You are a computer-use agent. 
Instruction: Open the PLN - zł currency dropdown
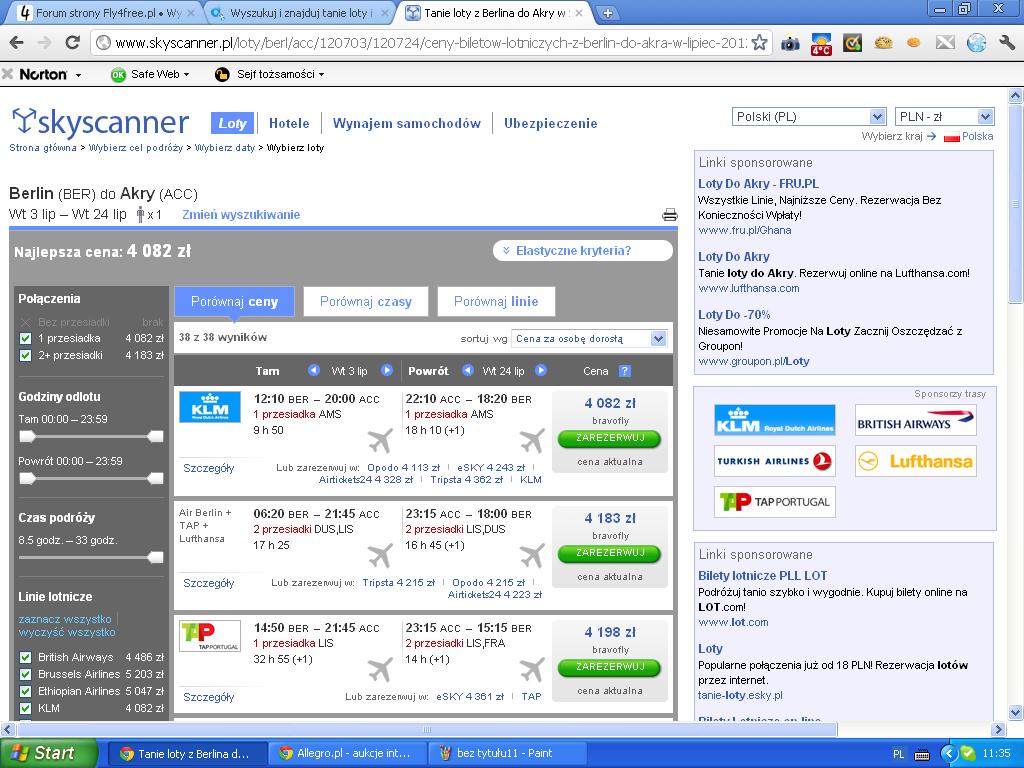tap(944, 117)
